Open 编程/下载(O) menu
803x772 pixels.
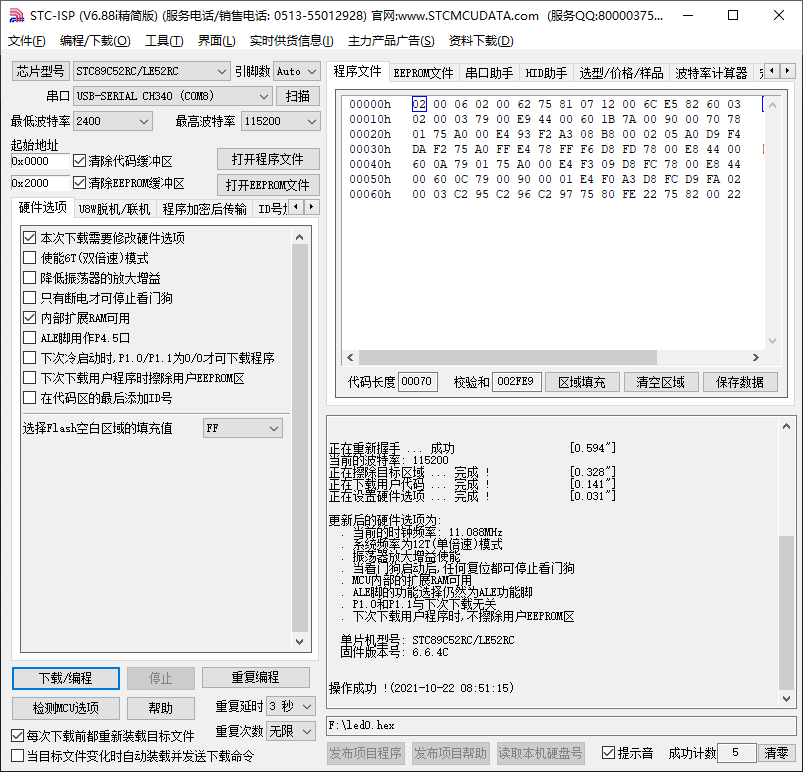pyautogui.click(x=95, y=40)
